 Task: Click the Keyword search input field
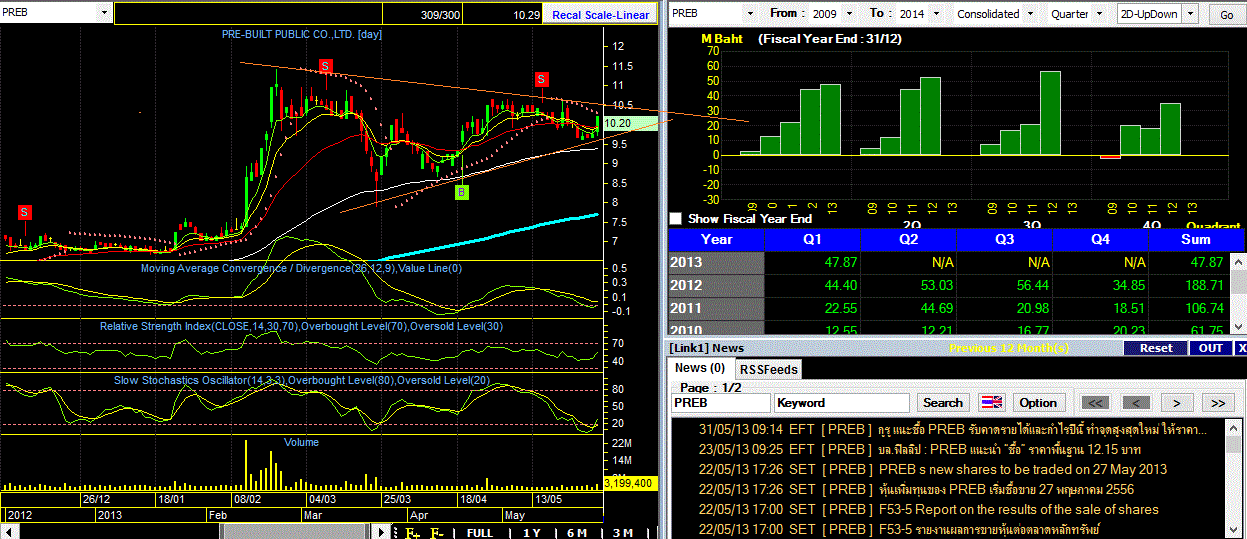[842, 403]
